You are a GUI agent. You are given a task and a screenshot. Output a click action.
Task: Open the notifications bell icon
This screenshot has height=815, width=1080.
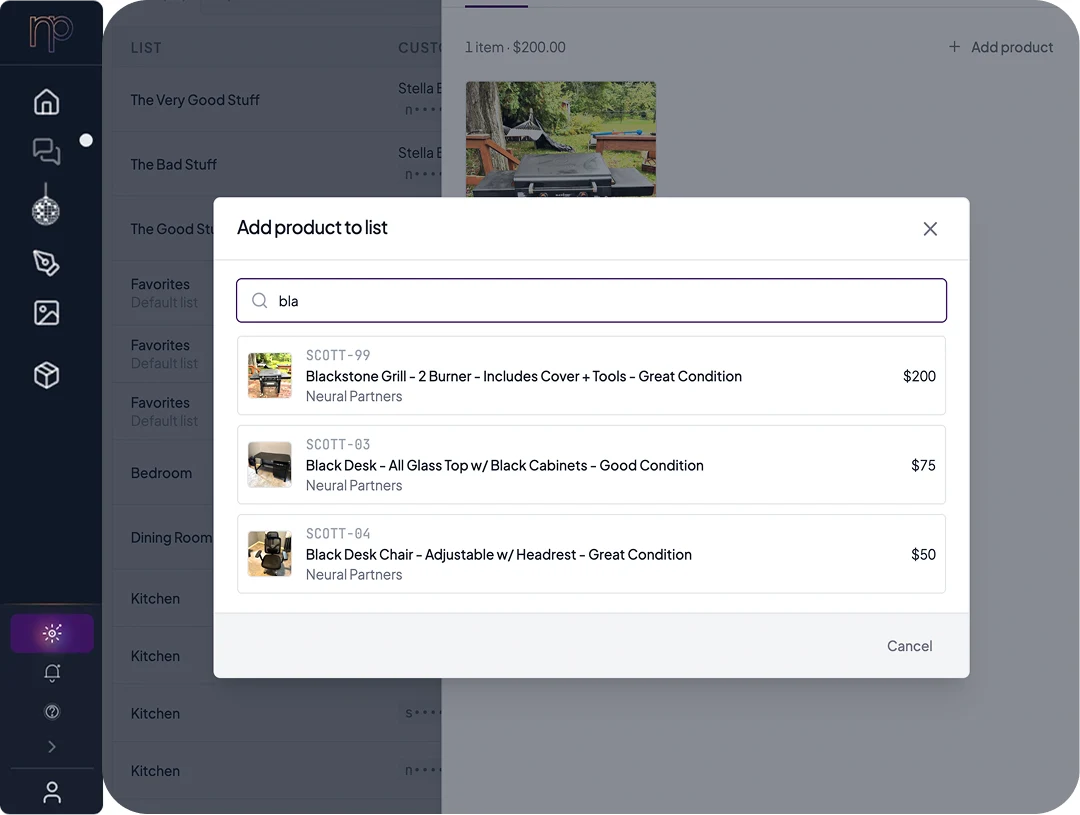point(52,672)
